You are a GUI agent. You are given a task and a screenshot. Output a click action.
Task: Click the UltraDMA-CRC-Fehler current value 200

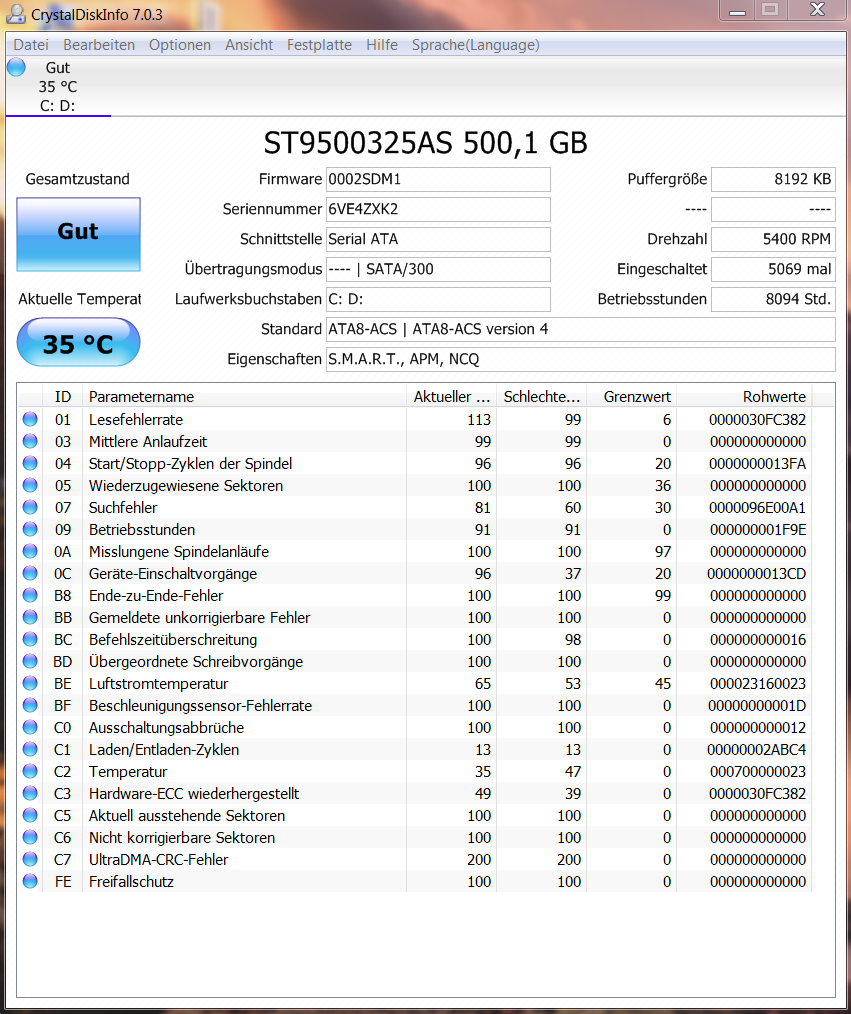[x=479, y=859]
